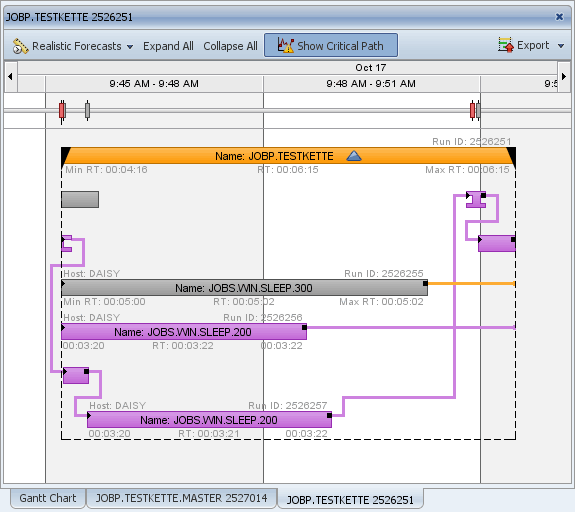This screenshot has height=512, width=575.
Task: Click the Oct 17 date header
Action: tap(370, 67)
